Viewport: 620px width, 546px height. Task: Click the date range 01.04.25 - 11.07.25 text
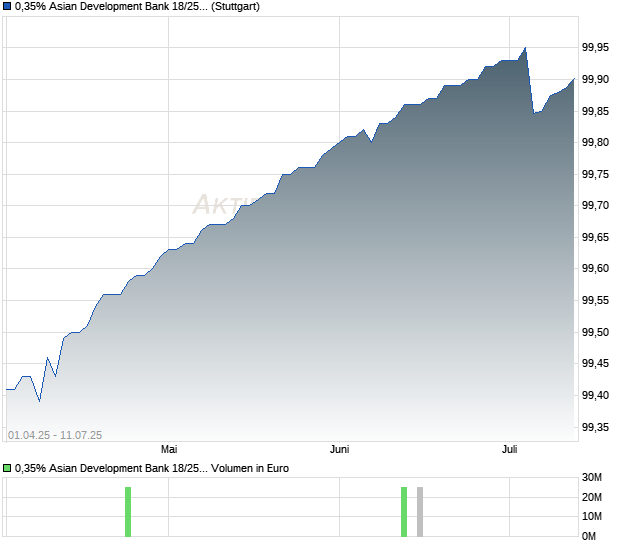pos(55,435)
